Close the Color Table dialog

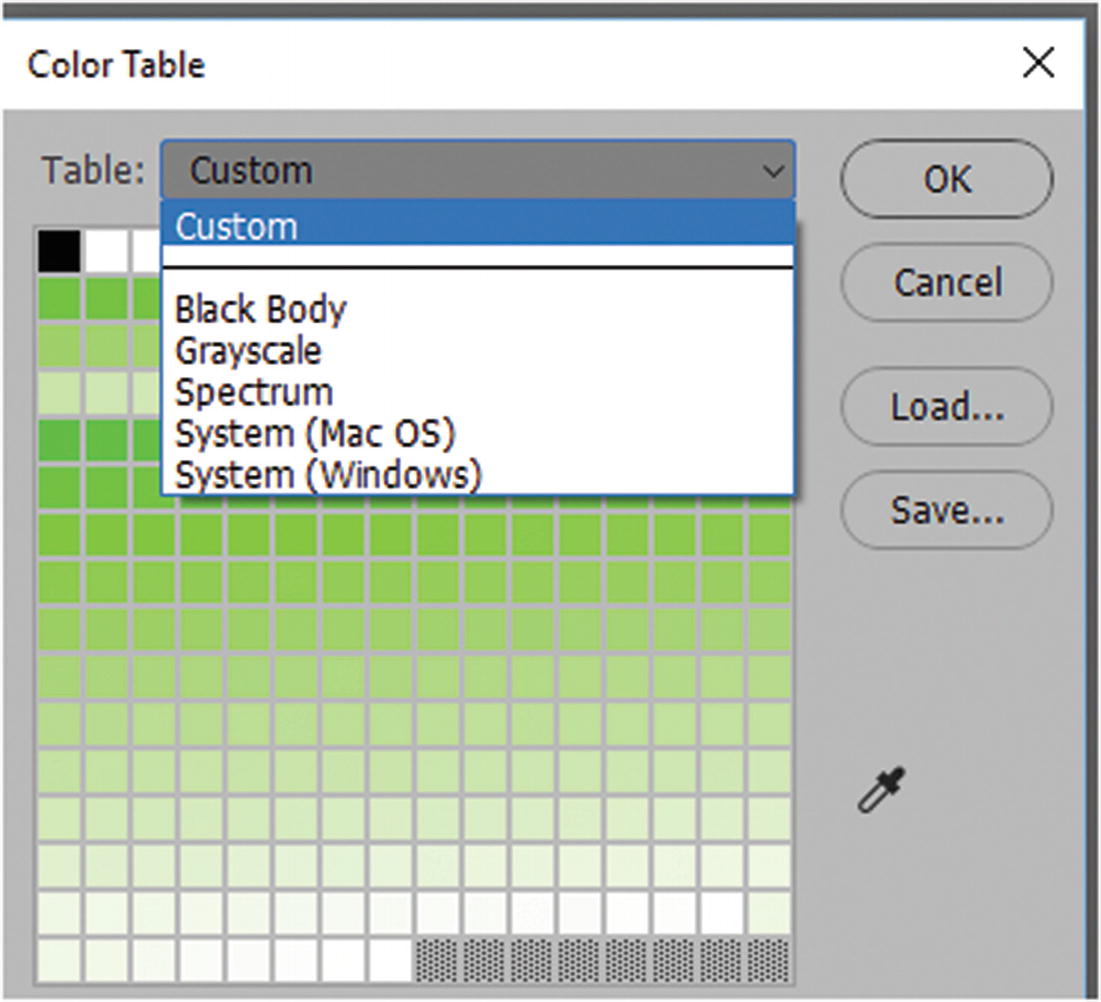click(x=1039, y=64)
